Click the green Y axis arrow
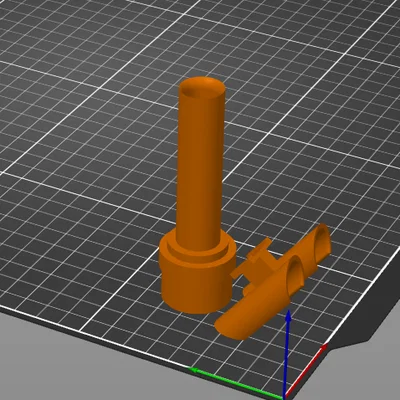 click(x=235, y=383)
